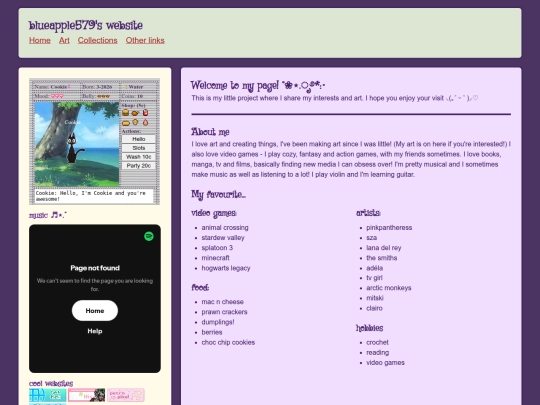This screenshot has height=405, width=540.
Task: Click 'animal crossing' in the games list
Action: point(225,228)
